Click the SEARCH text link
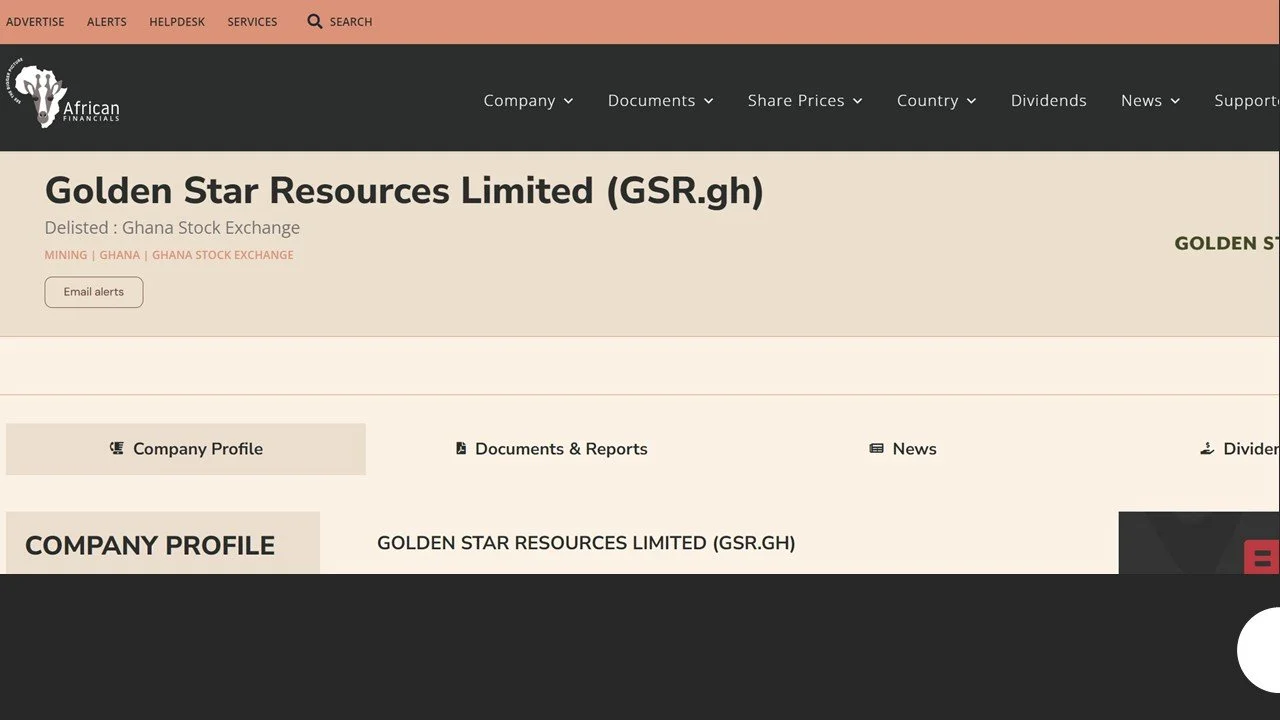The image size is (1280, 720). [x=351, y=22]
